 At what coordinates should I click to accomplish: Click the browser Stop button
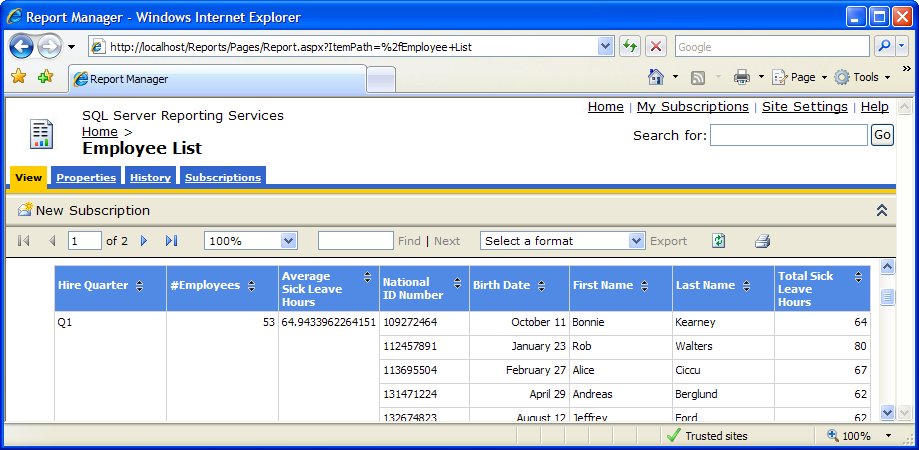click(x=656, y=47)
